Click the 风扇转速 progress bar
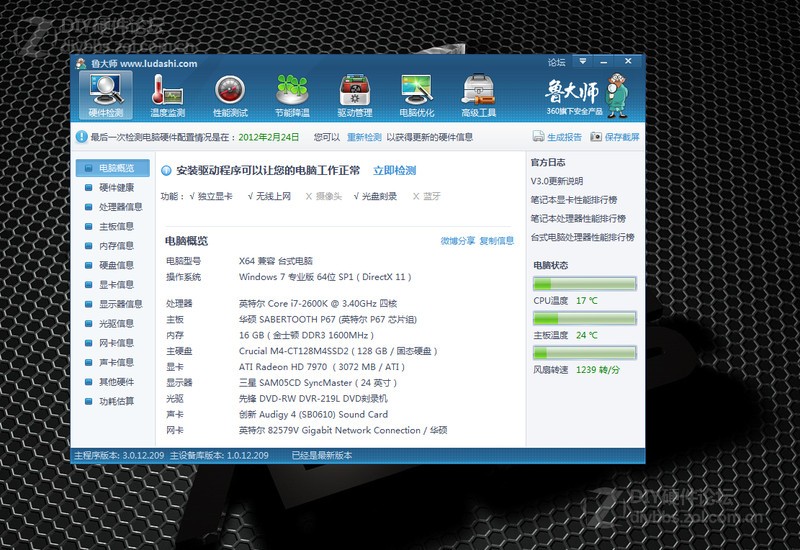The height and width of the screenshot is (550, 800). 585,353
